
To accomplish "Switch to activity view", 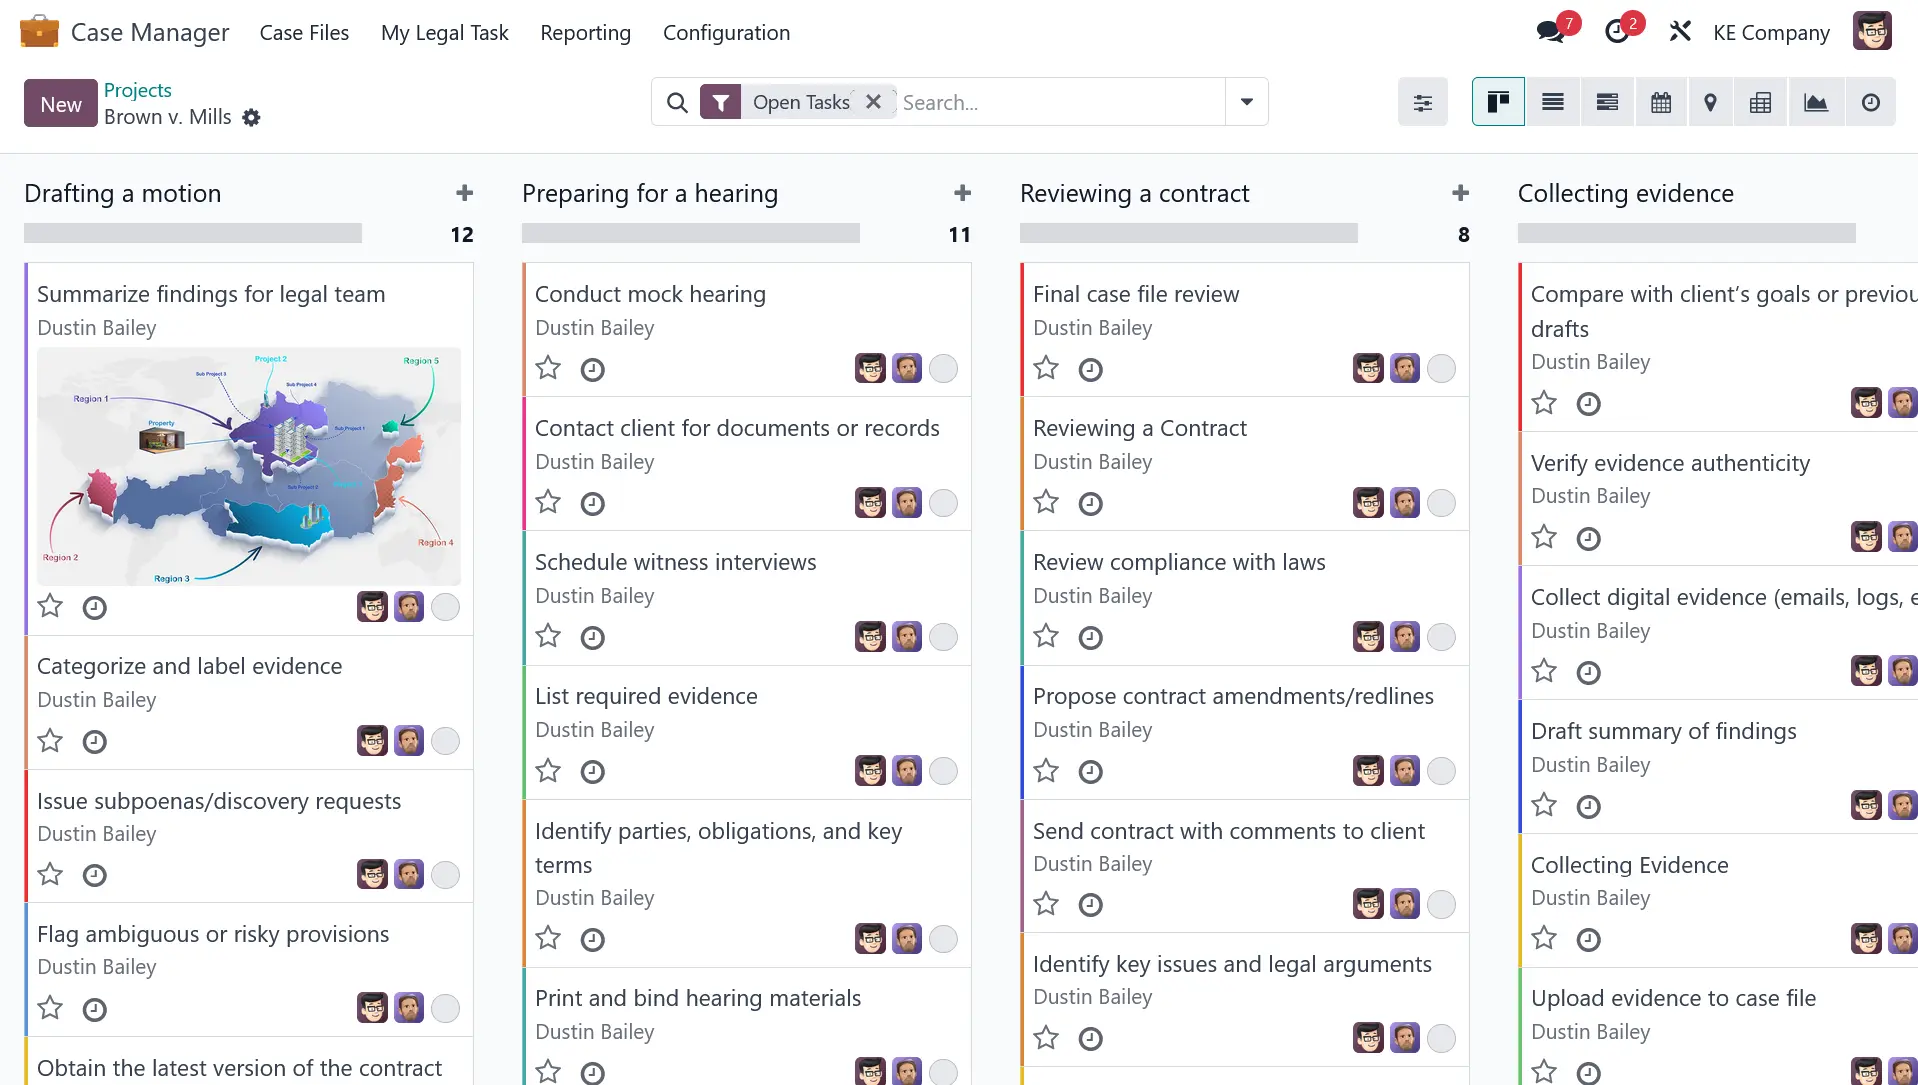I will coord(1871,102).
